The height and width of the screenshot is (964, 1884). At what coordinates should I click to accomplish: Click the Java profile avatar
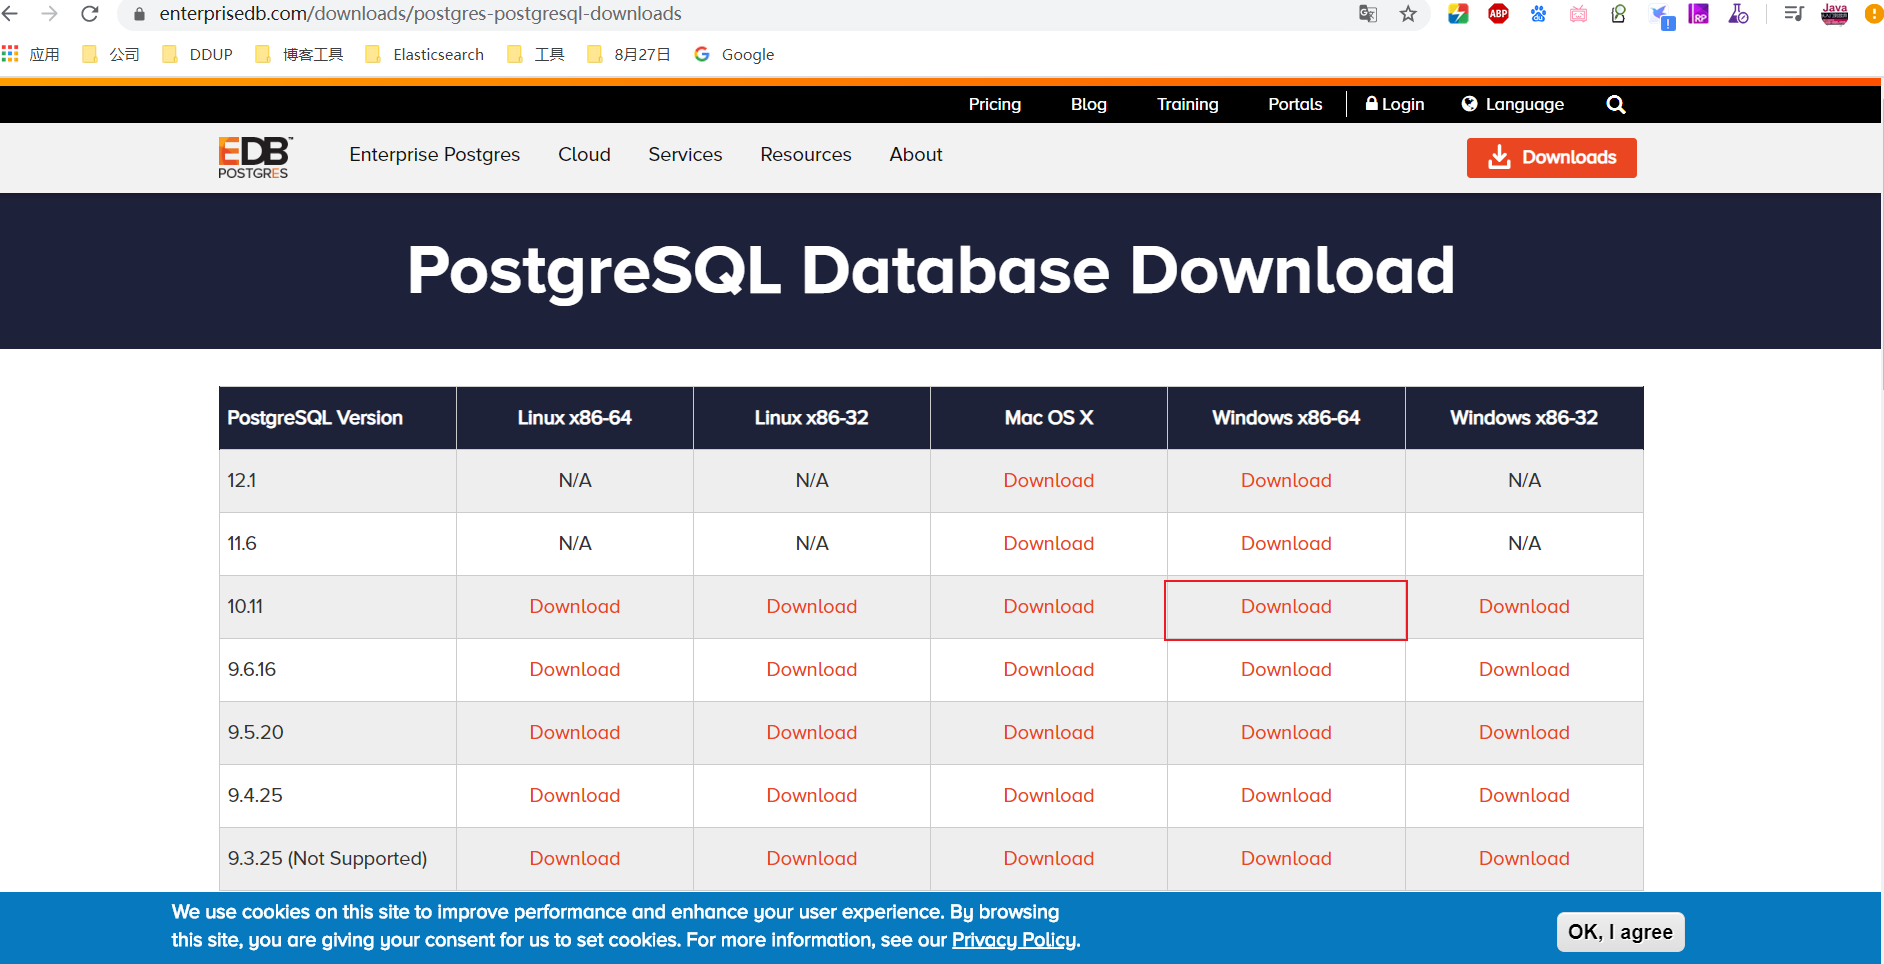point(1835,14)
